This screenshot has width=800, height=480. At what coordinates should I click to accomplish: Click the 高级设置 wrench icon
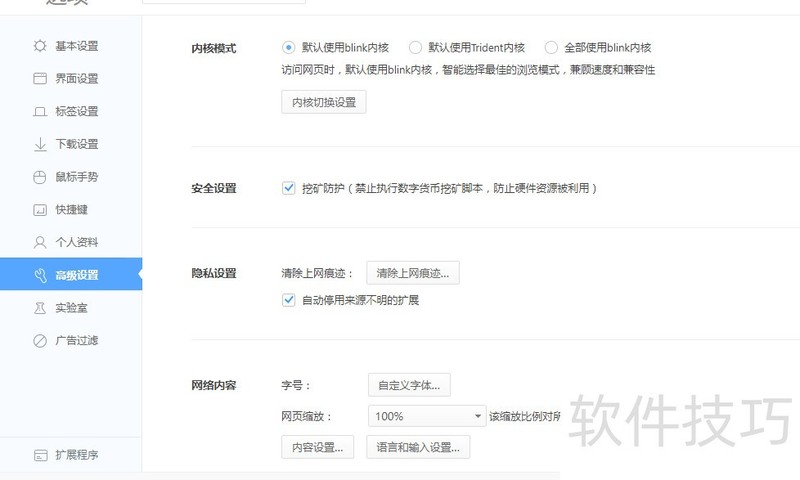pos(40,275)
